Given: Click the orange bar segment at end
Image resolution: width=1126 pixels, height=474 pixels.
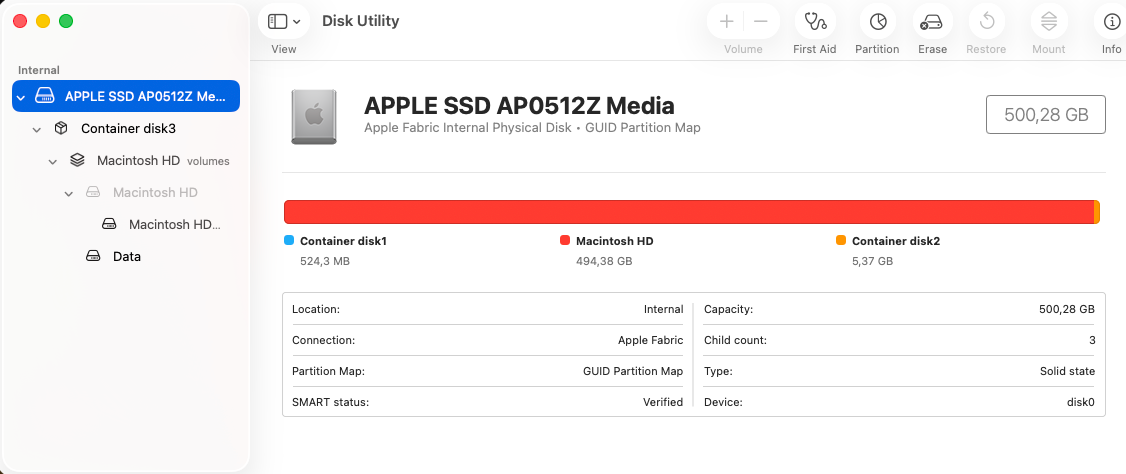Looking at the screenshot, I should pos(1097,212).
